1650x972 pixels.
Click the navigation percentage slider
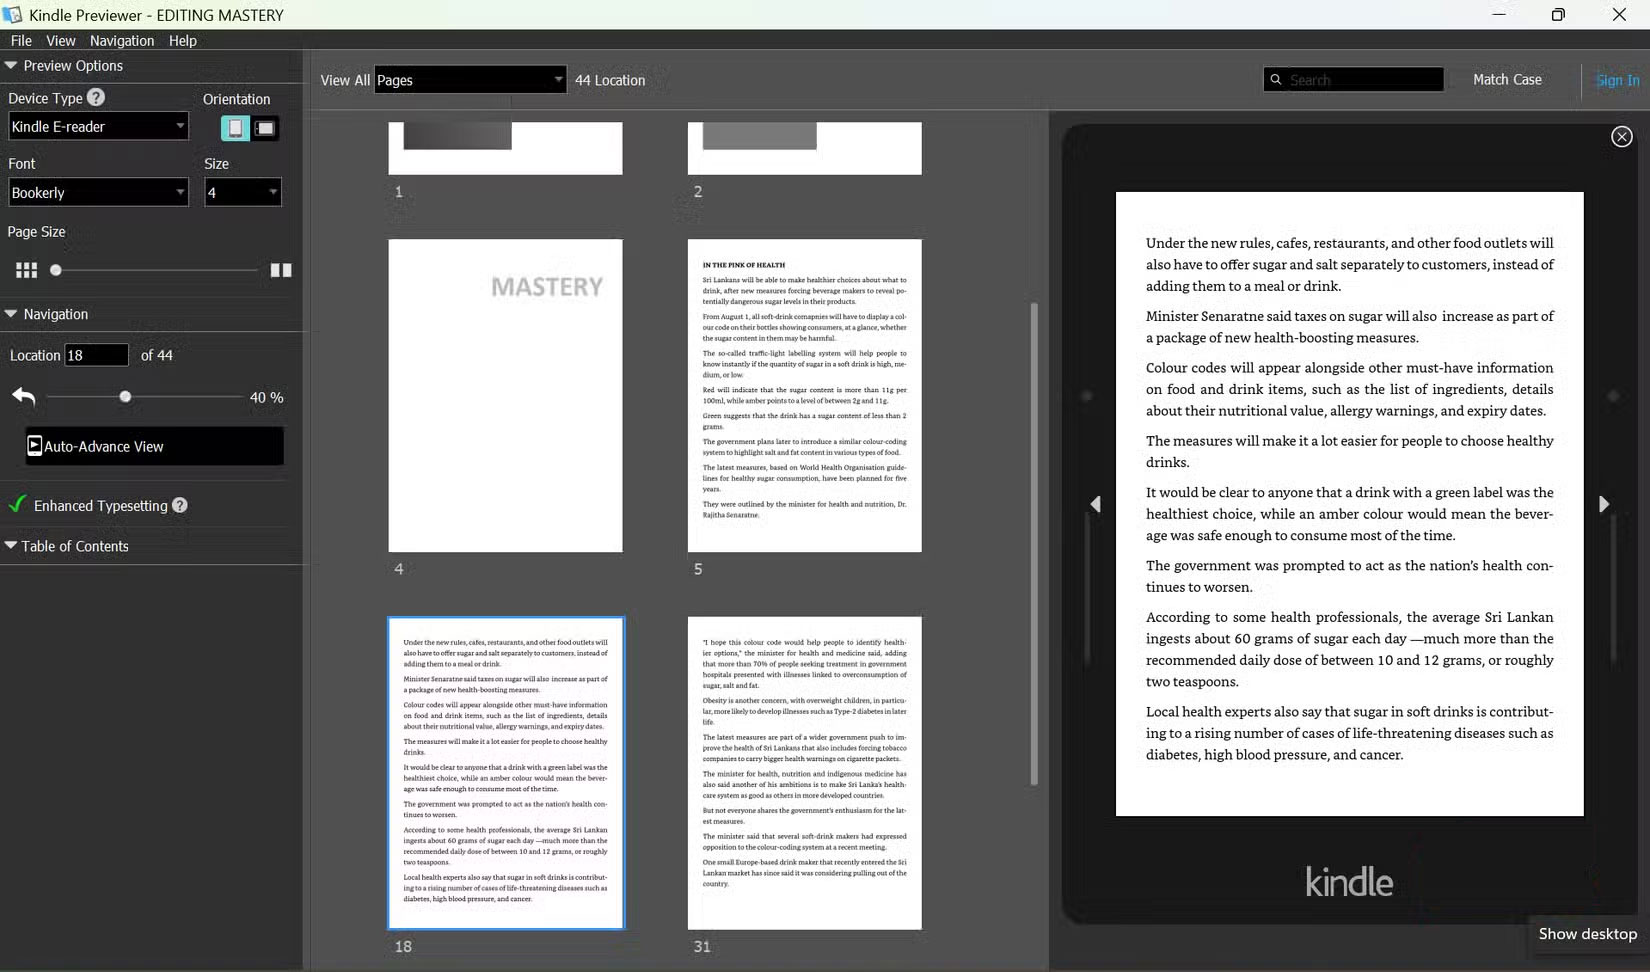(125, 397)
